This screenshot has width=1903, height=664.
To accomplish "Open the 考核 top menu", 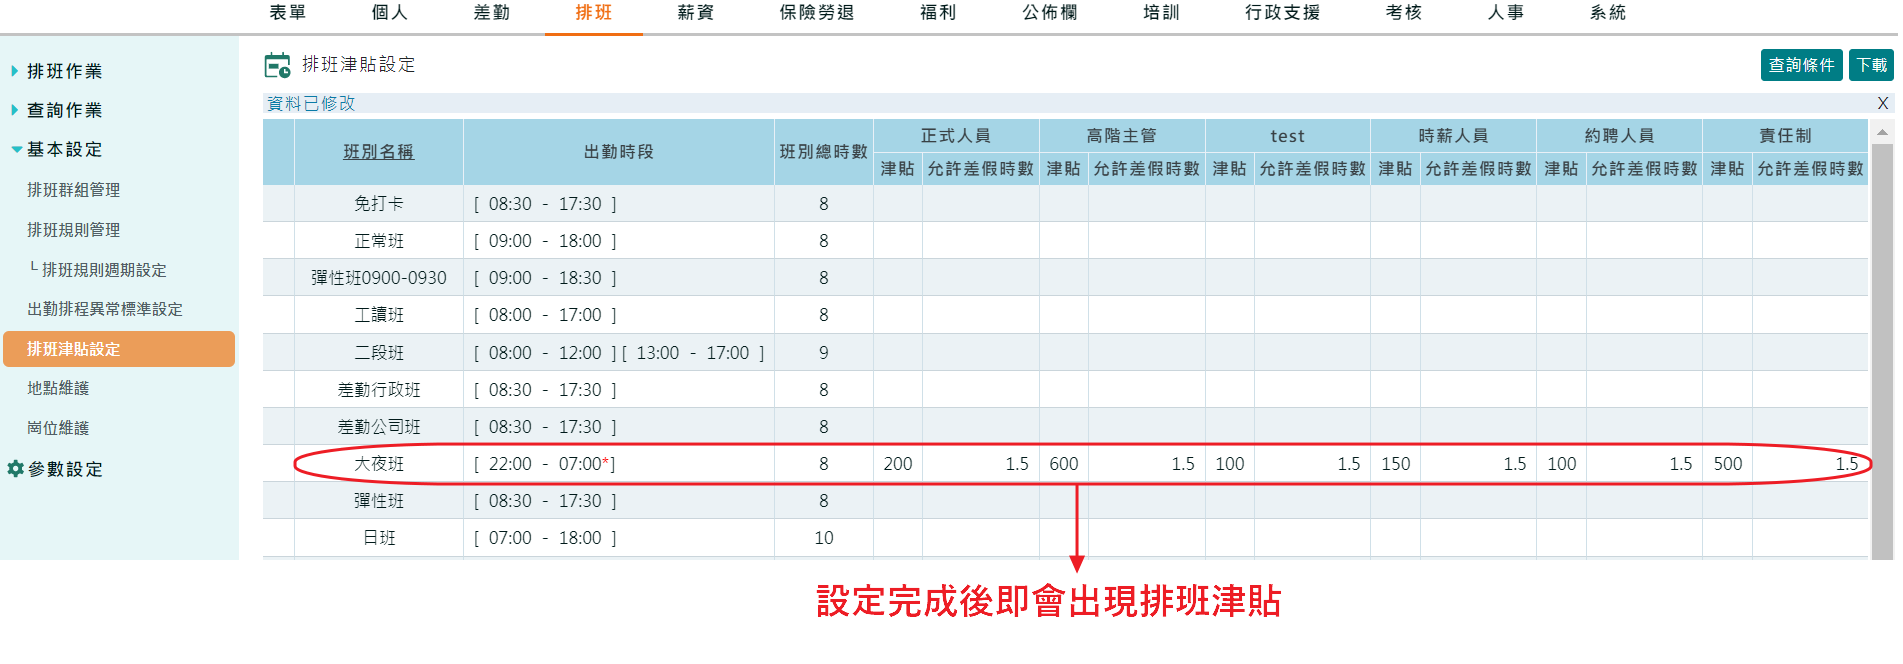I will 1404,13.
